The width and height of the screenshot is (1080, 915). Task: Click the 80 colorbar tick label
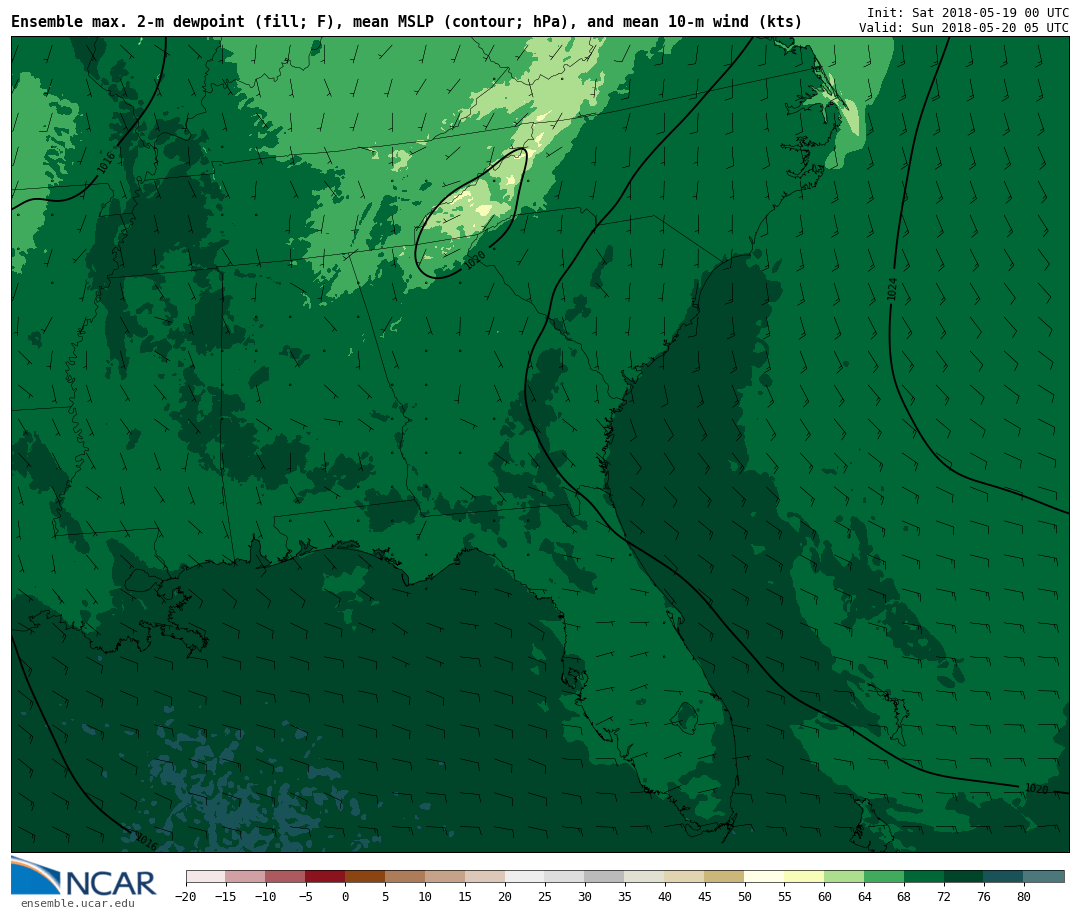tap(1024, 896)
